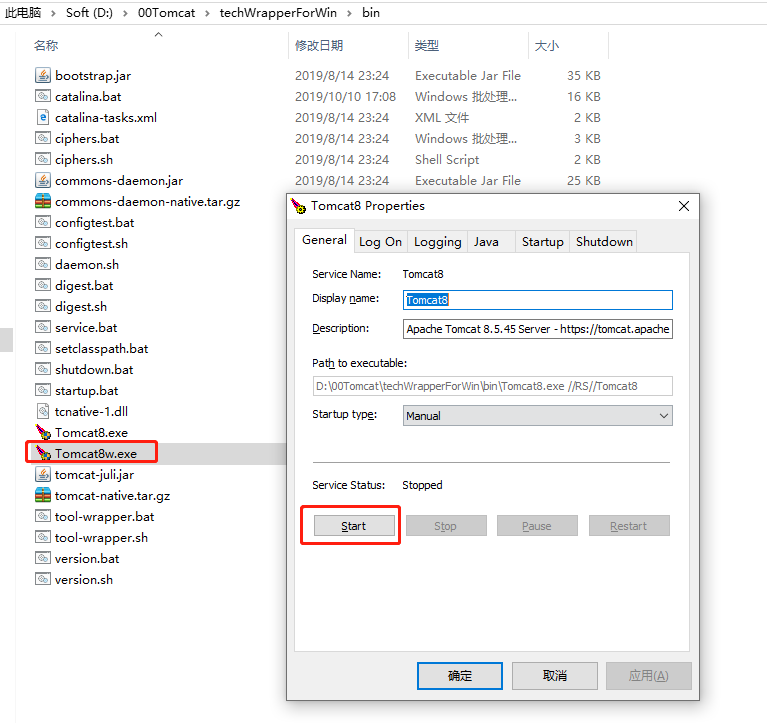Click the bootstrap.jar modified date 2019/8/14 23:24
The image size is (767, 723).
click(342, 75)
